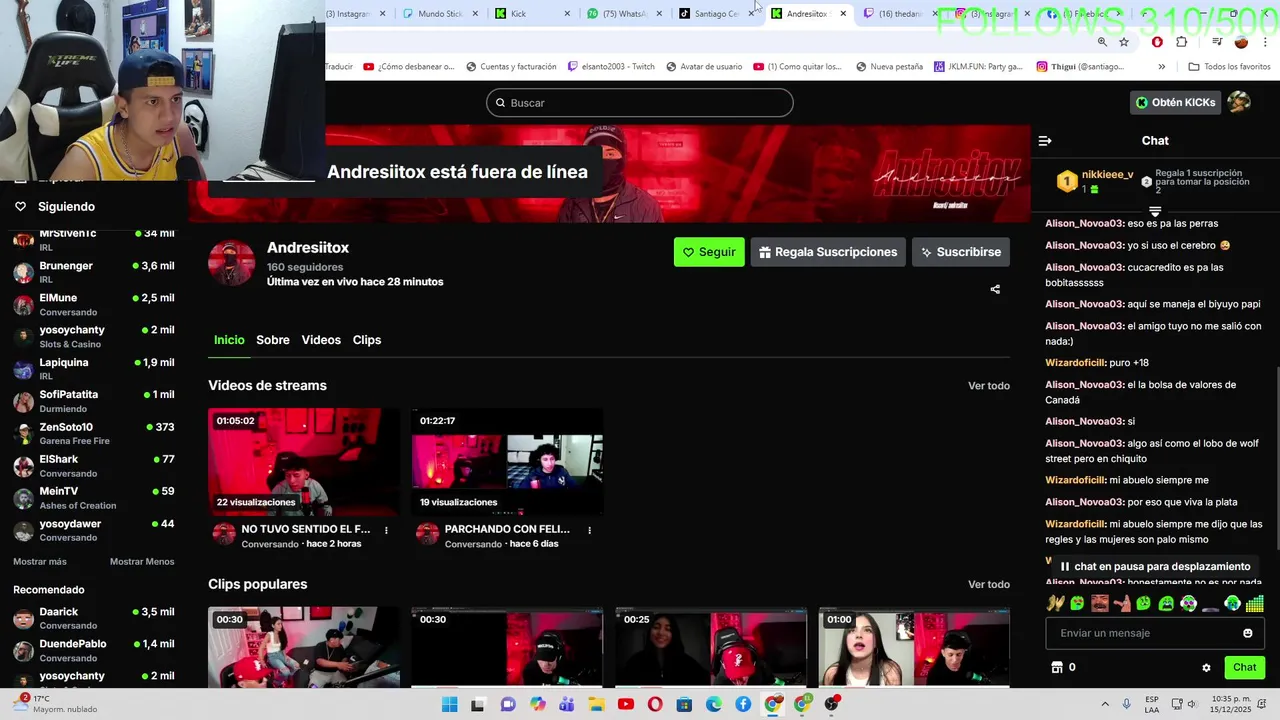
Task: Open the Chrome extensions puzzle icon
Action: point(1182,42)
